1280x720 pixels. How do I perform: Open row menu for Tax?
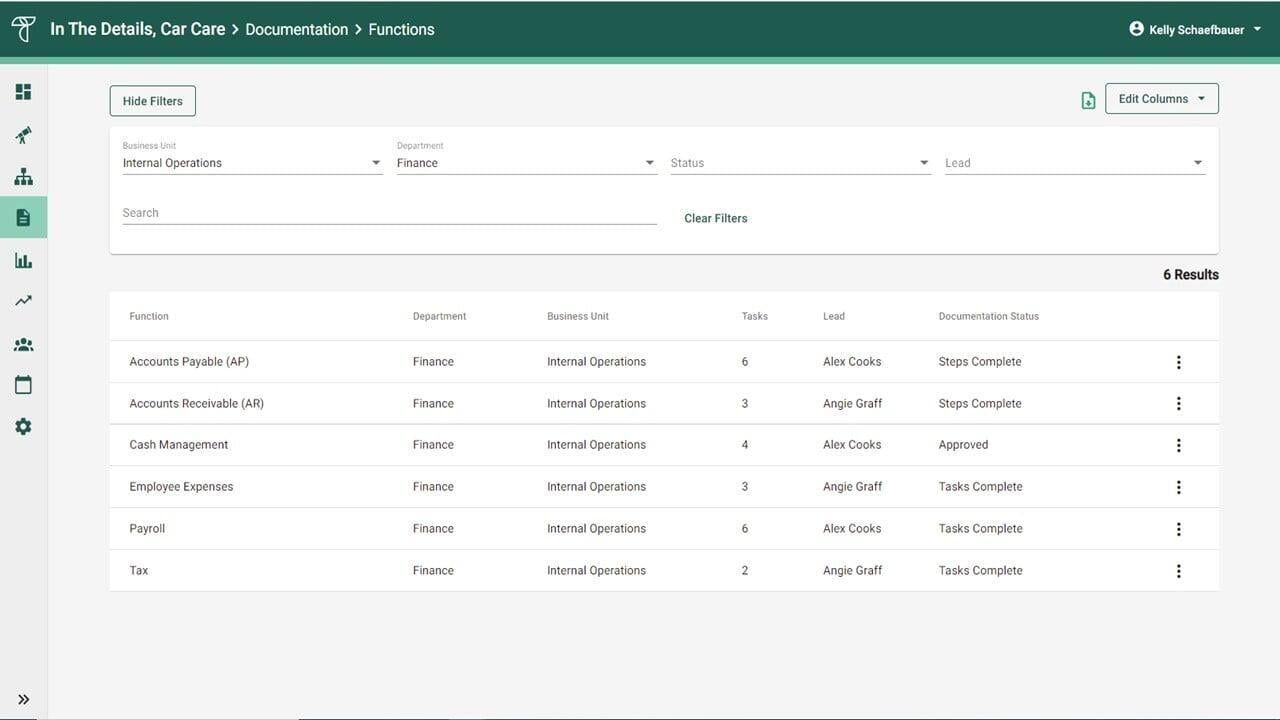[1178, 571]
